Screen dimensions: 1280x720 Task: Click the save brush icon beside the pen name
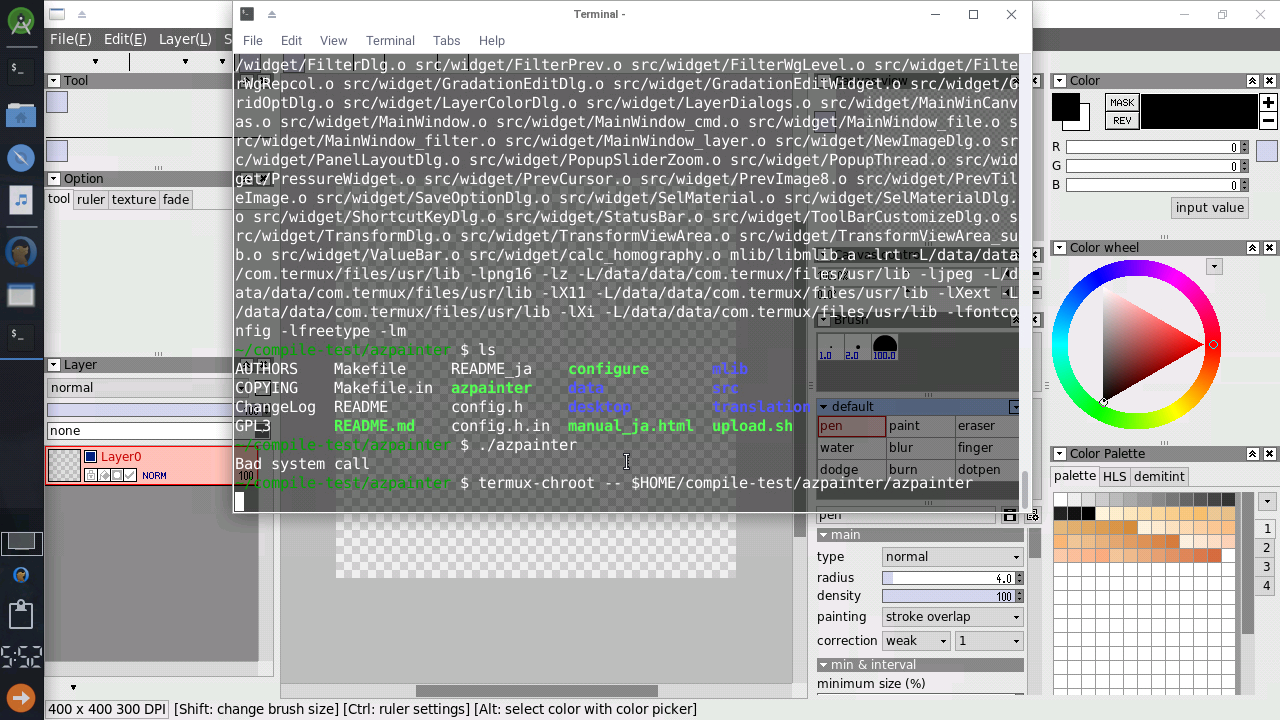[x=1010, y=516]
